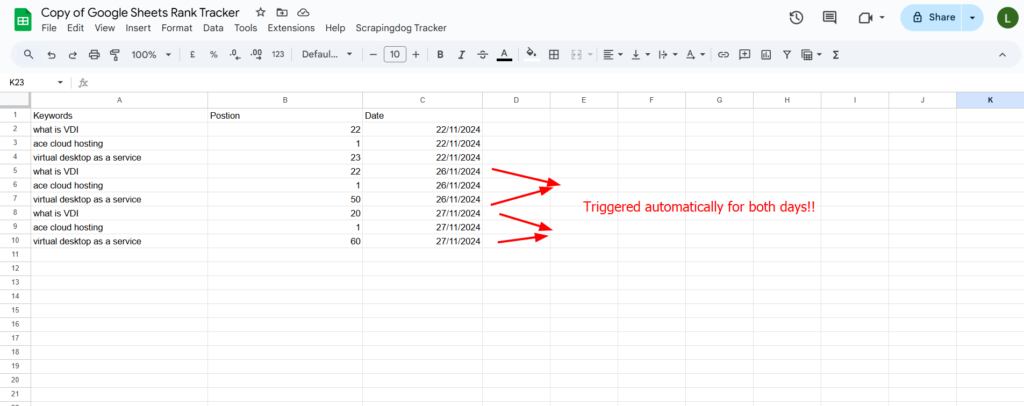This screenshot has height=406, width=1024.
Task: Activate the paint format tool
Action: click(x=115, y=55)
